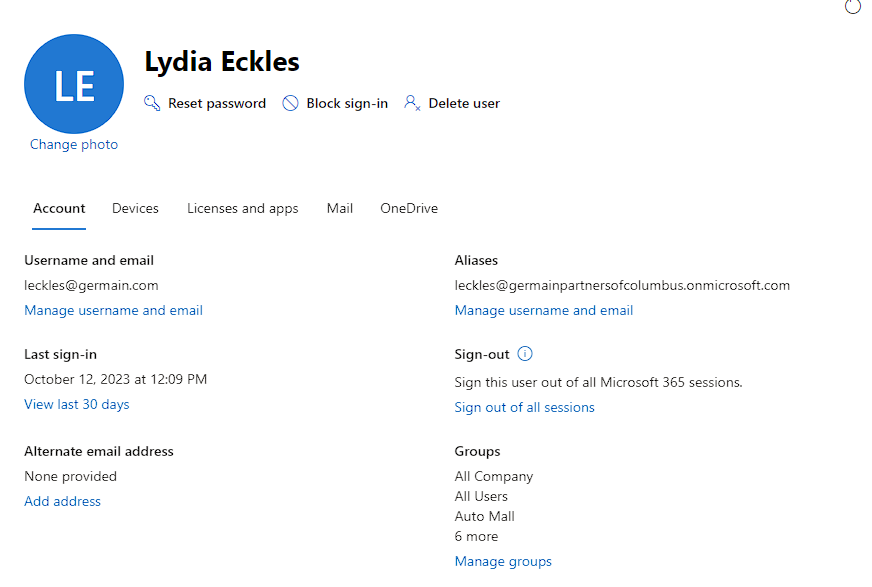The height and width of the screenshot is (587, 872).
Task: Click Add address link
Action: coord(62,501)
